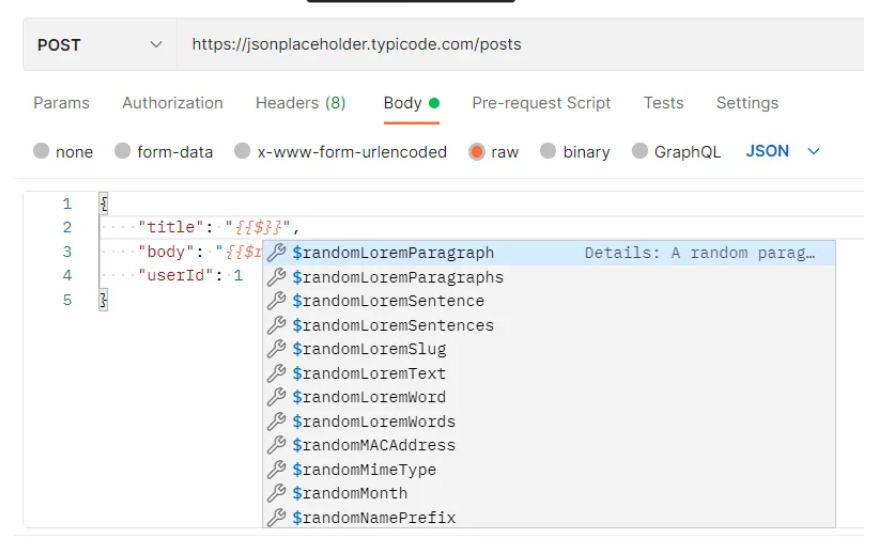Open the Settings tab

[x=747, y=103]
